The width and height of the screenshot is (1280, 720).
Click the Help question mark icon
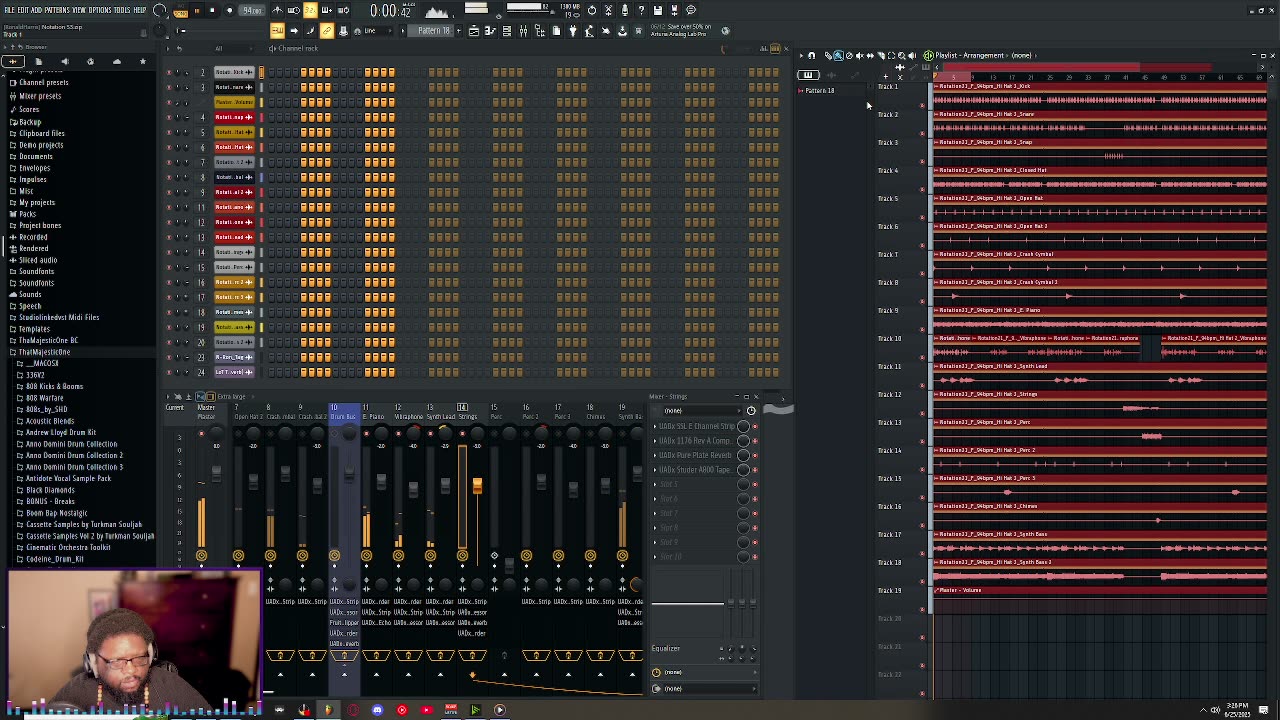641,10
